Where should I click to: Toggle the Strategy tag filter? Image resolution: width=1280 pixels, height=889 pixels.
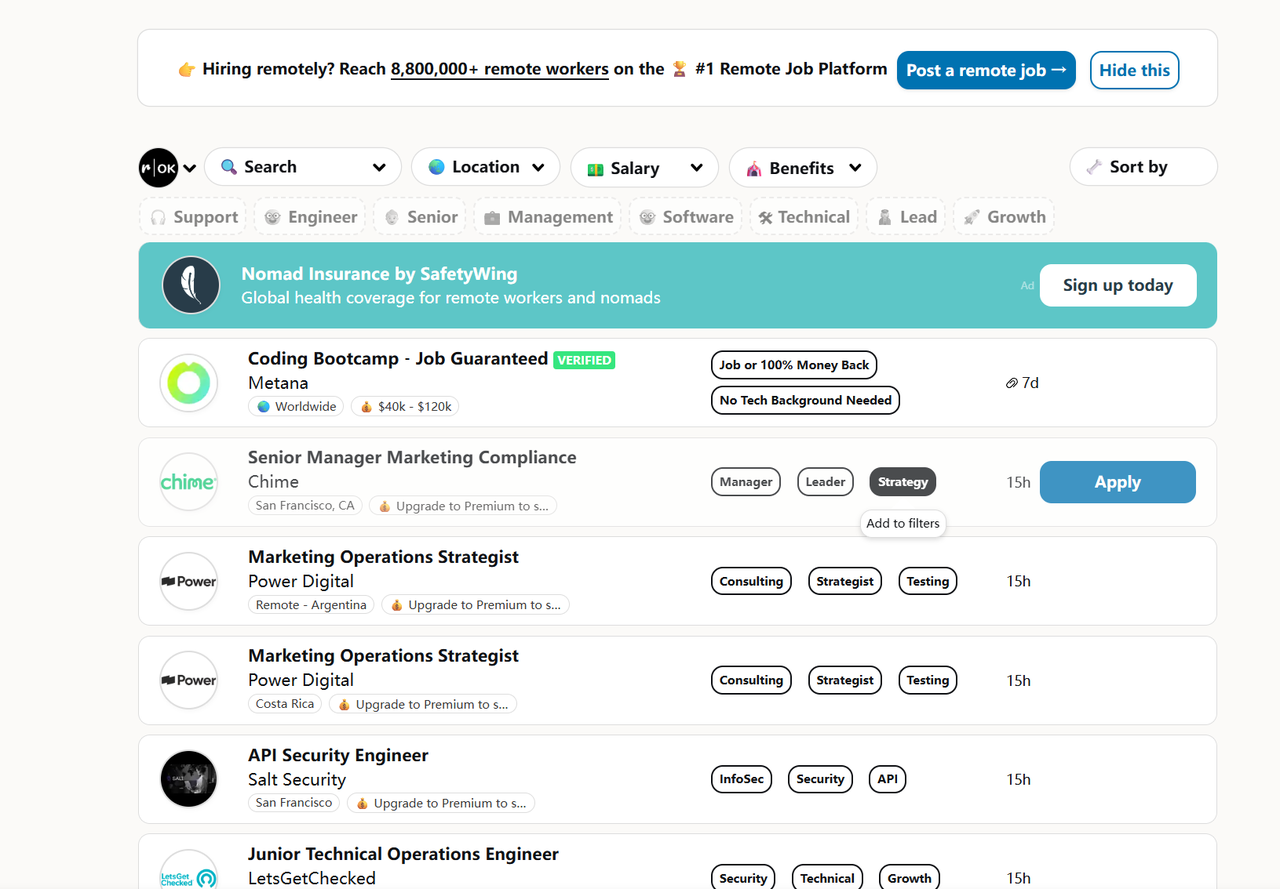click(902, 482)
